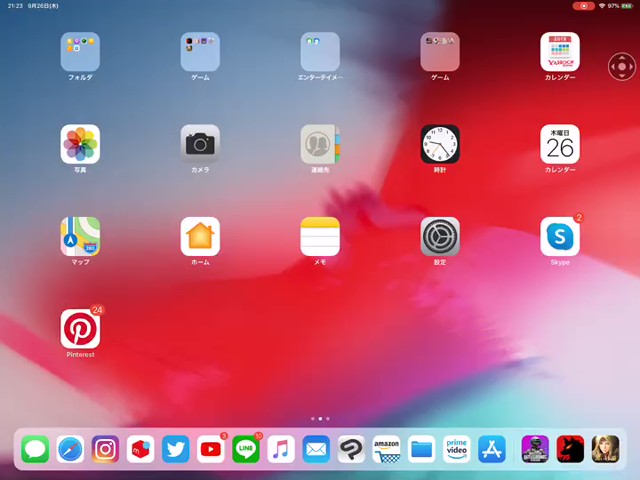
Task: Open the red wolf game icon
Action: (570, 449)
